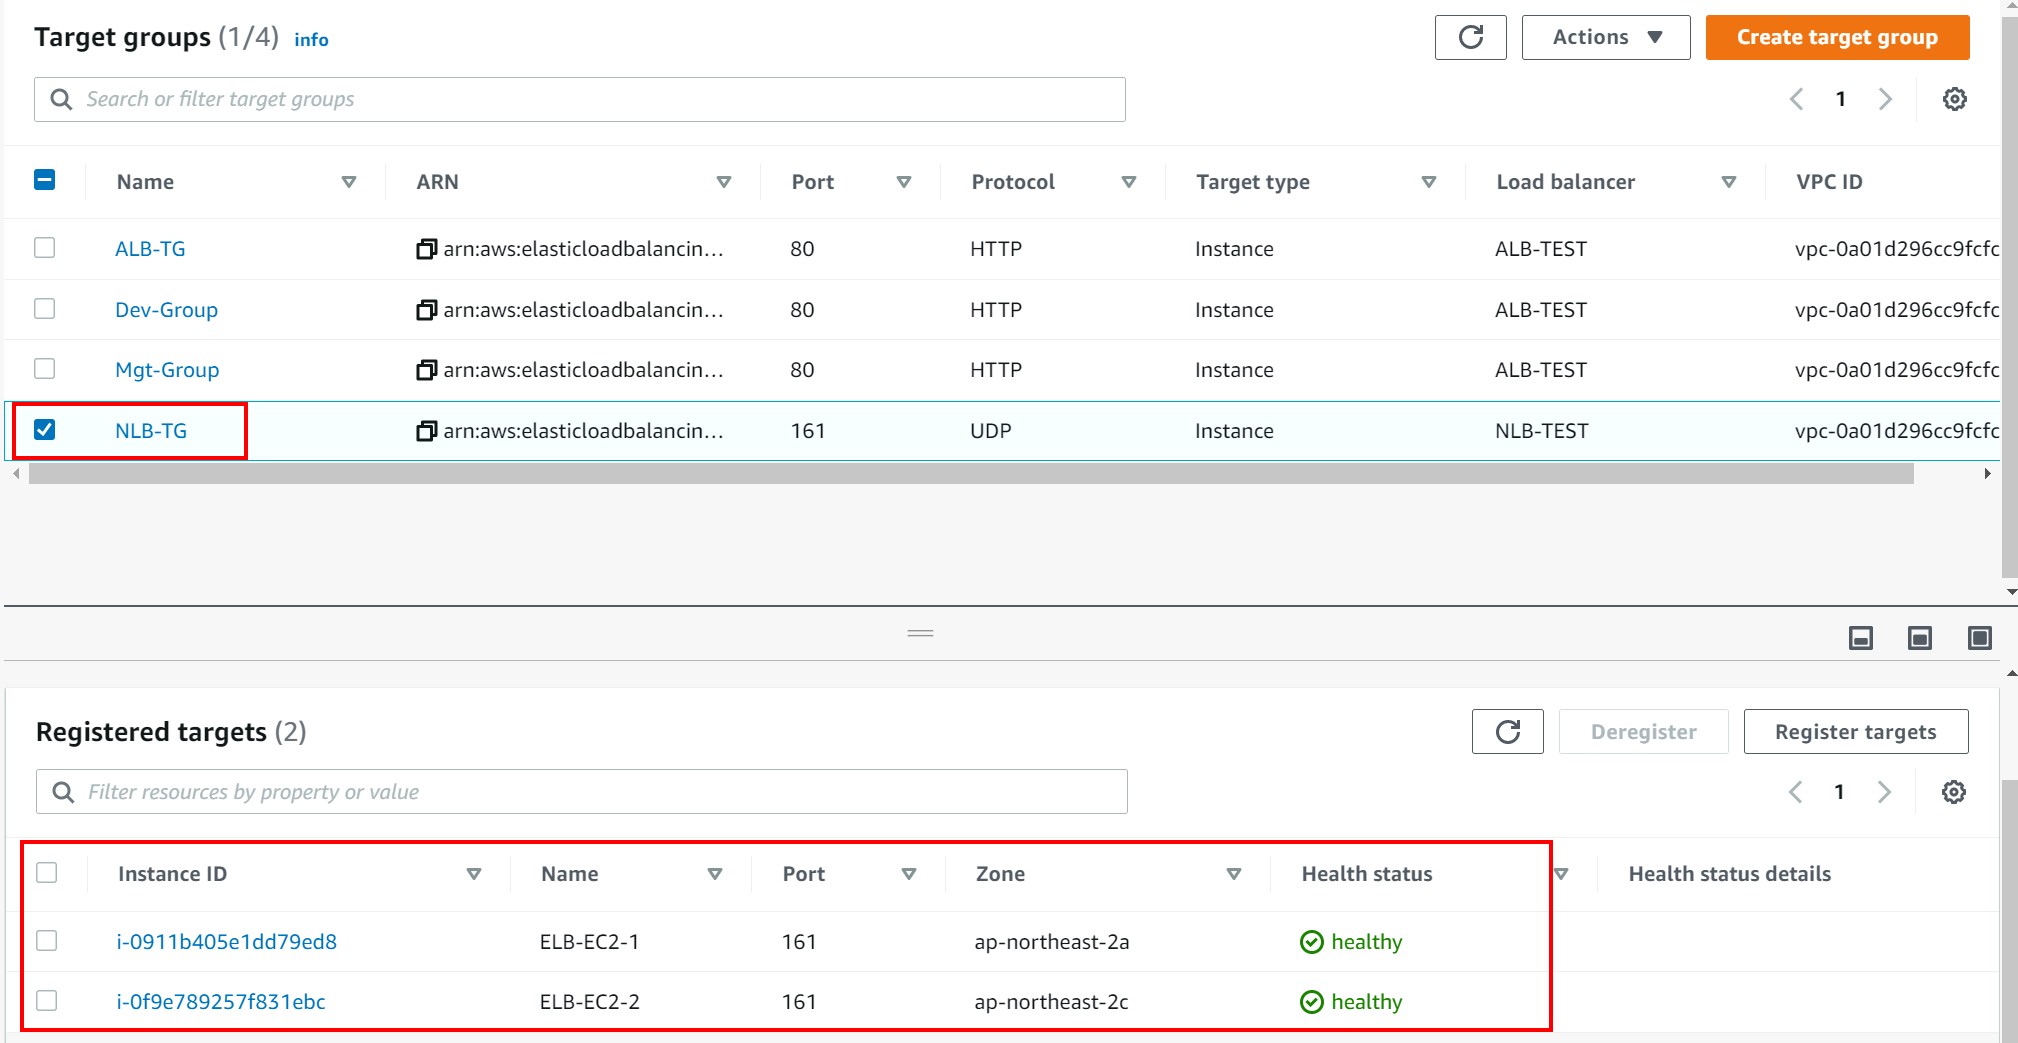This screenshot has height=1043, width=2018.
Task: Sort registered targets by Instance ID
Action: [x=474, y=874]
